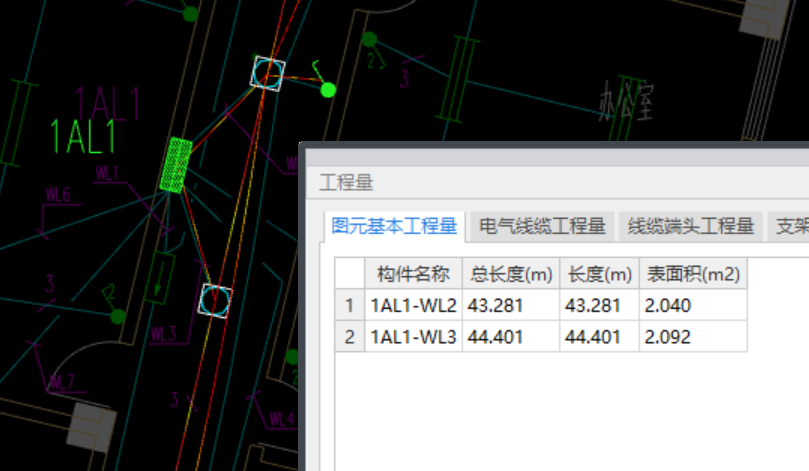Click the 44.401 cell under 长度(m)
This screenshot has width=809, height=471.
600,337
